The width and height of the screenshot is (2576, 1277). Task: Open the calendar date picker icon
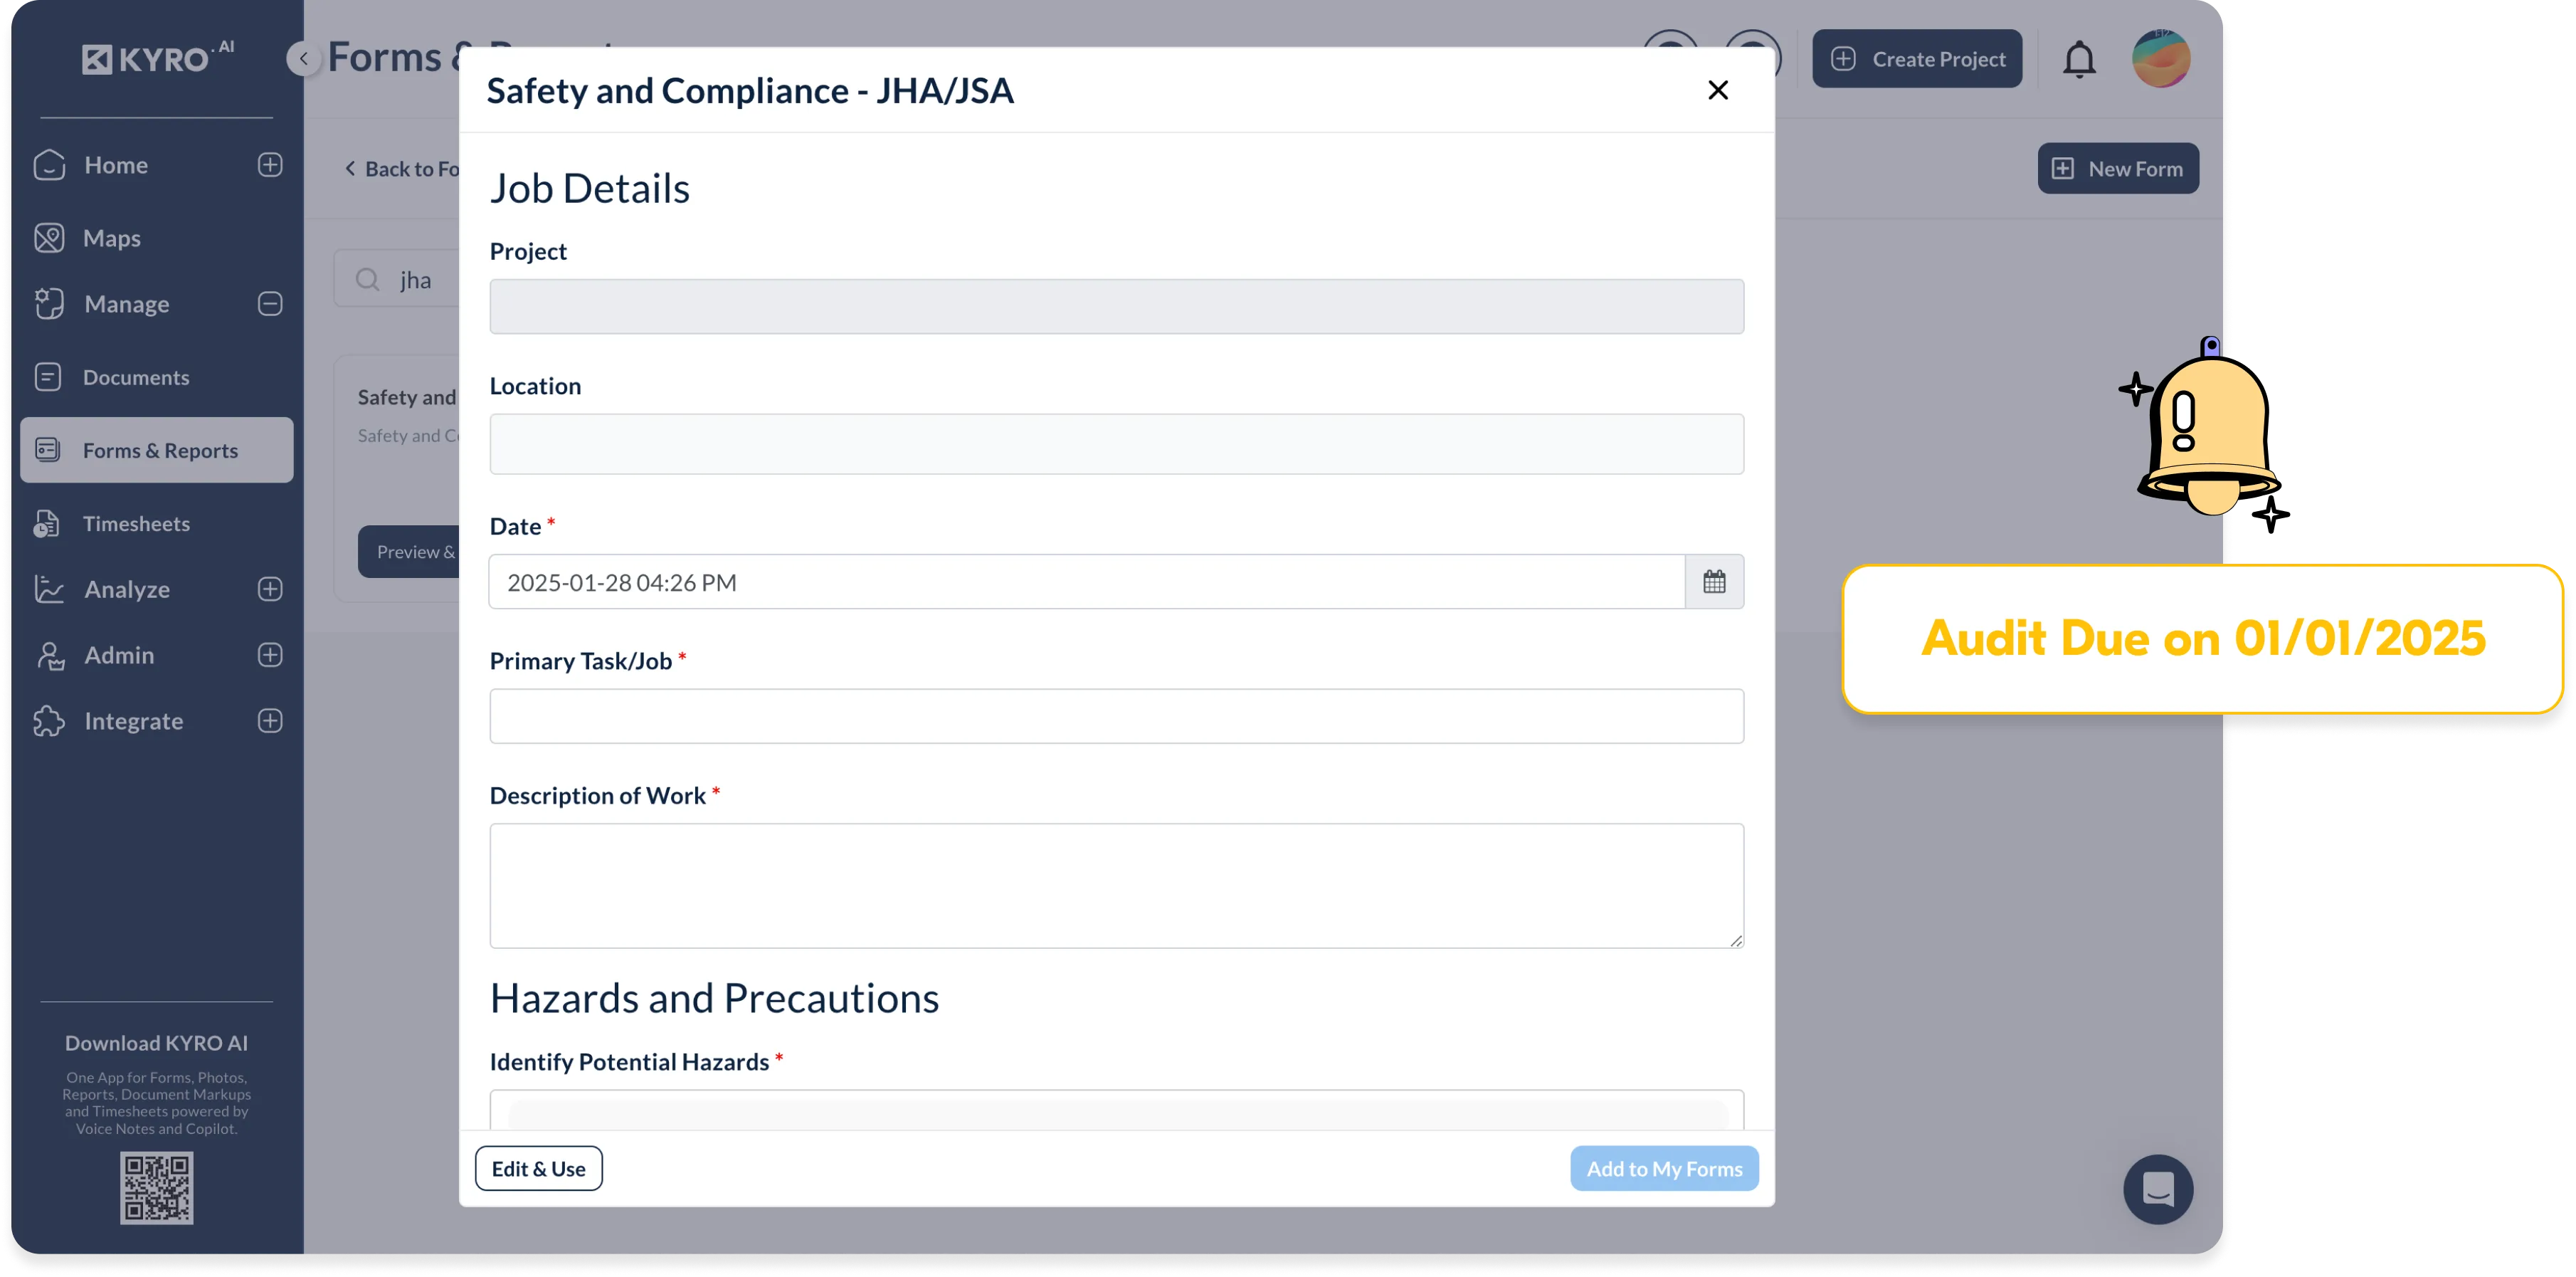pos(1714,582)
